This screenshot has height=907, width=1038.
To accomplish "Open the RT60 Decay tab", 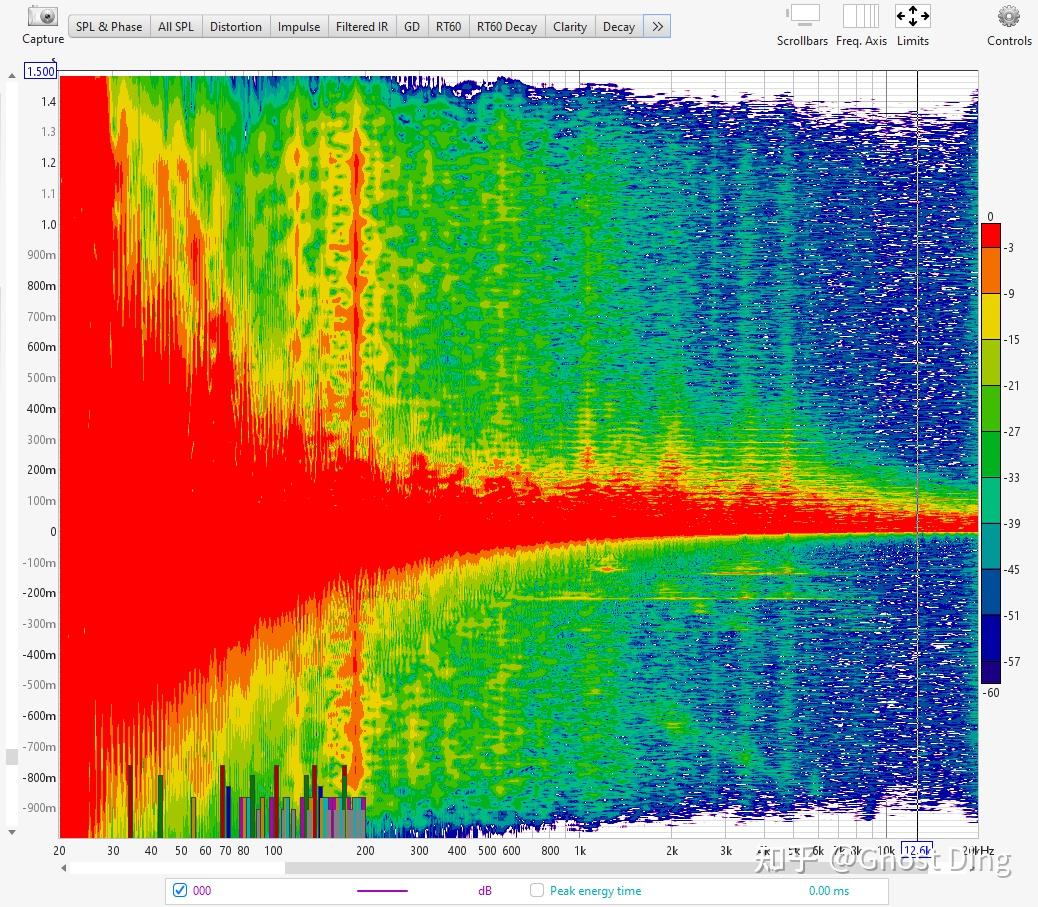I will tap(507, 27).
